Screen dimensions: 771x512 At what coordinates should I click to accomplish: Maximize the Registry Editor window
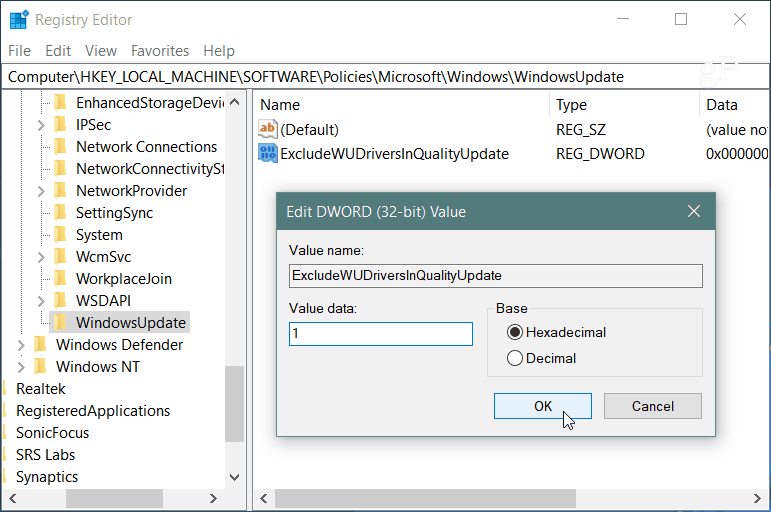pyautogui.click(x=681, y=19)
